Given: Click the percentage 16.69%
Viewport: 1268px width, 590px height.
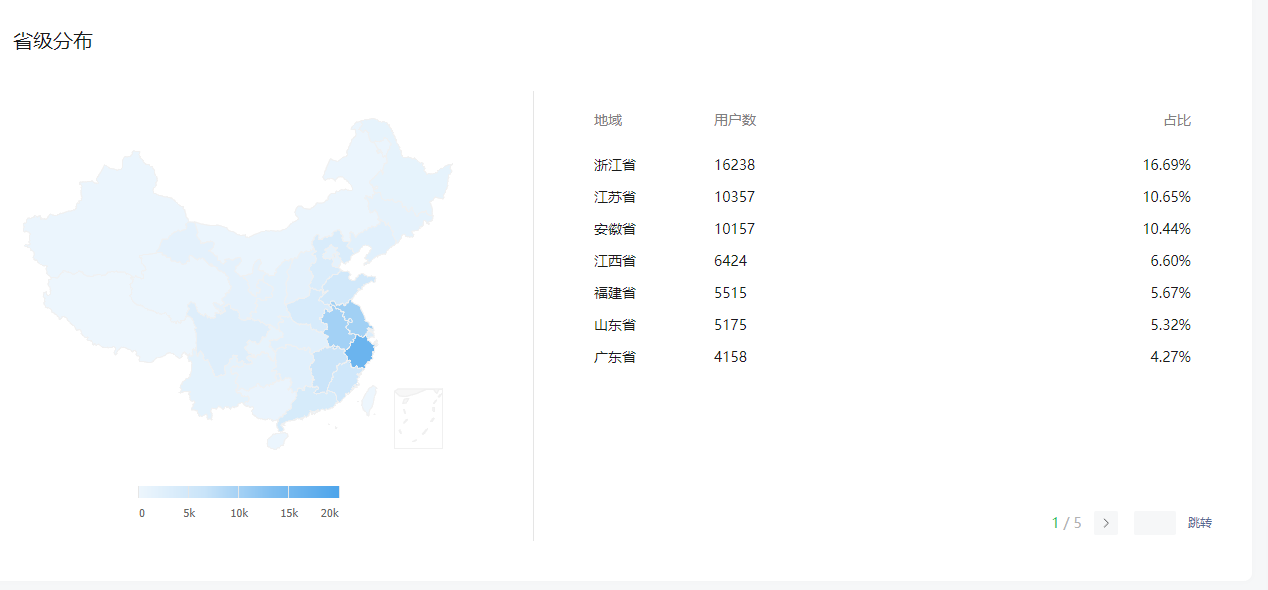Looking at the screenshot, I should tap(1167, 165).
